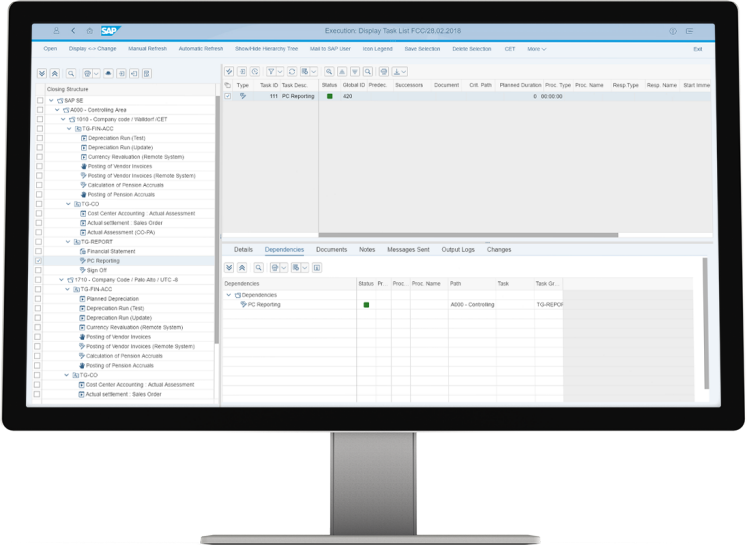Click the refresh icon in the task list toolbar

coord(292,72)
